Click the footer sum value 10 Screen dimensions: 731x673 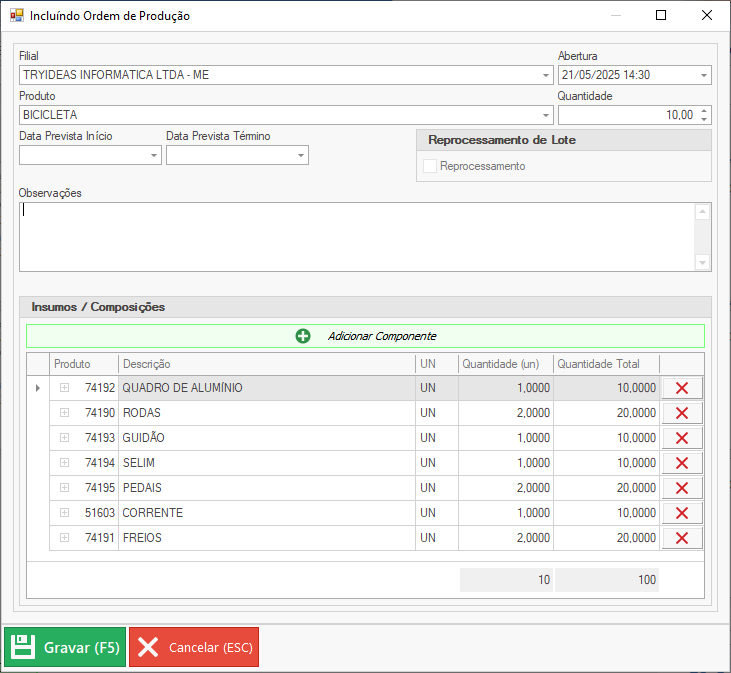(506, 580)
